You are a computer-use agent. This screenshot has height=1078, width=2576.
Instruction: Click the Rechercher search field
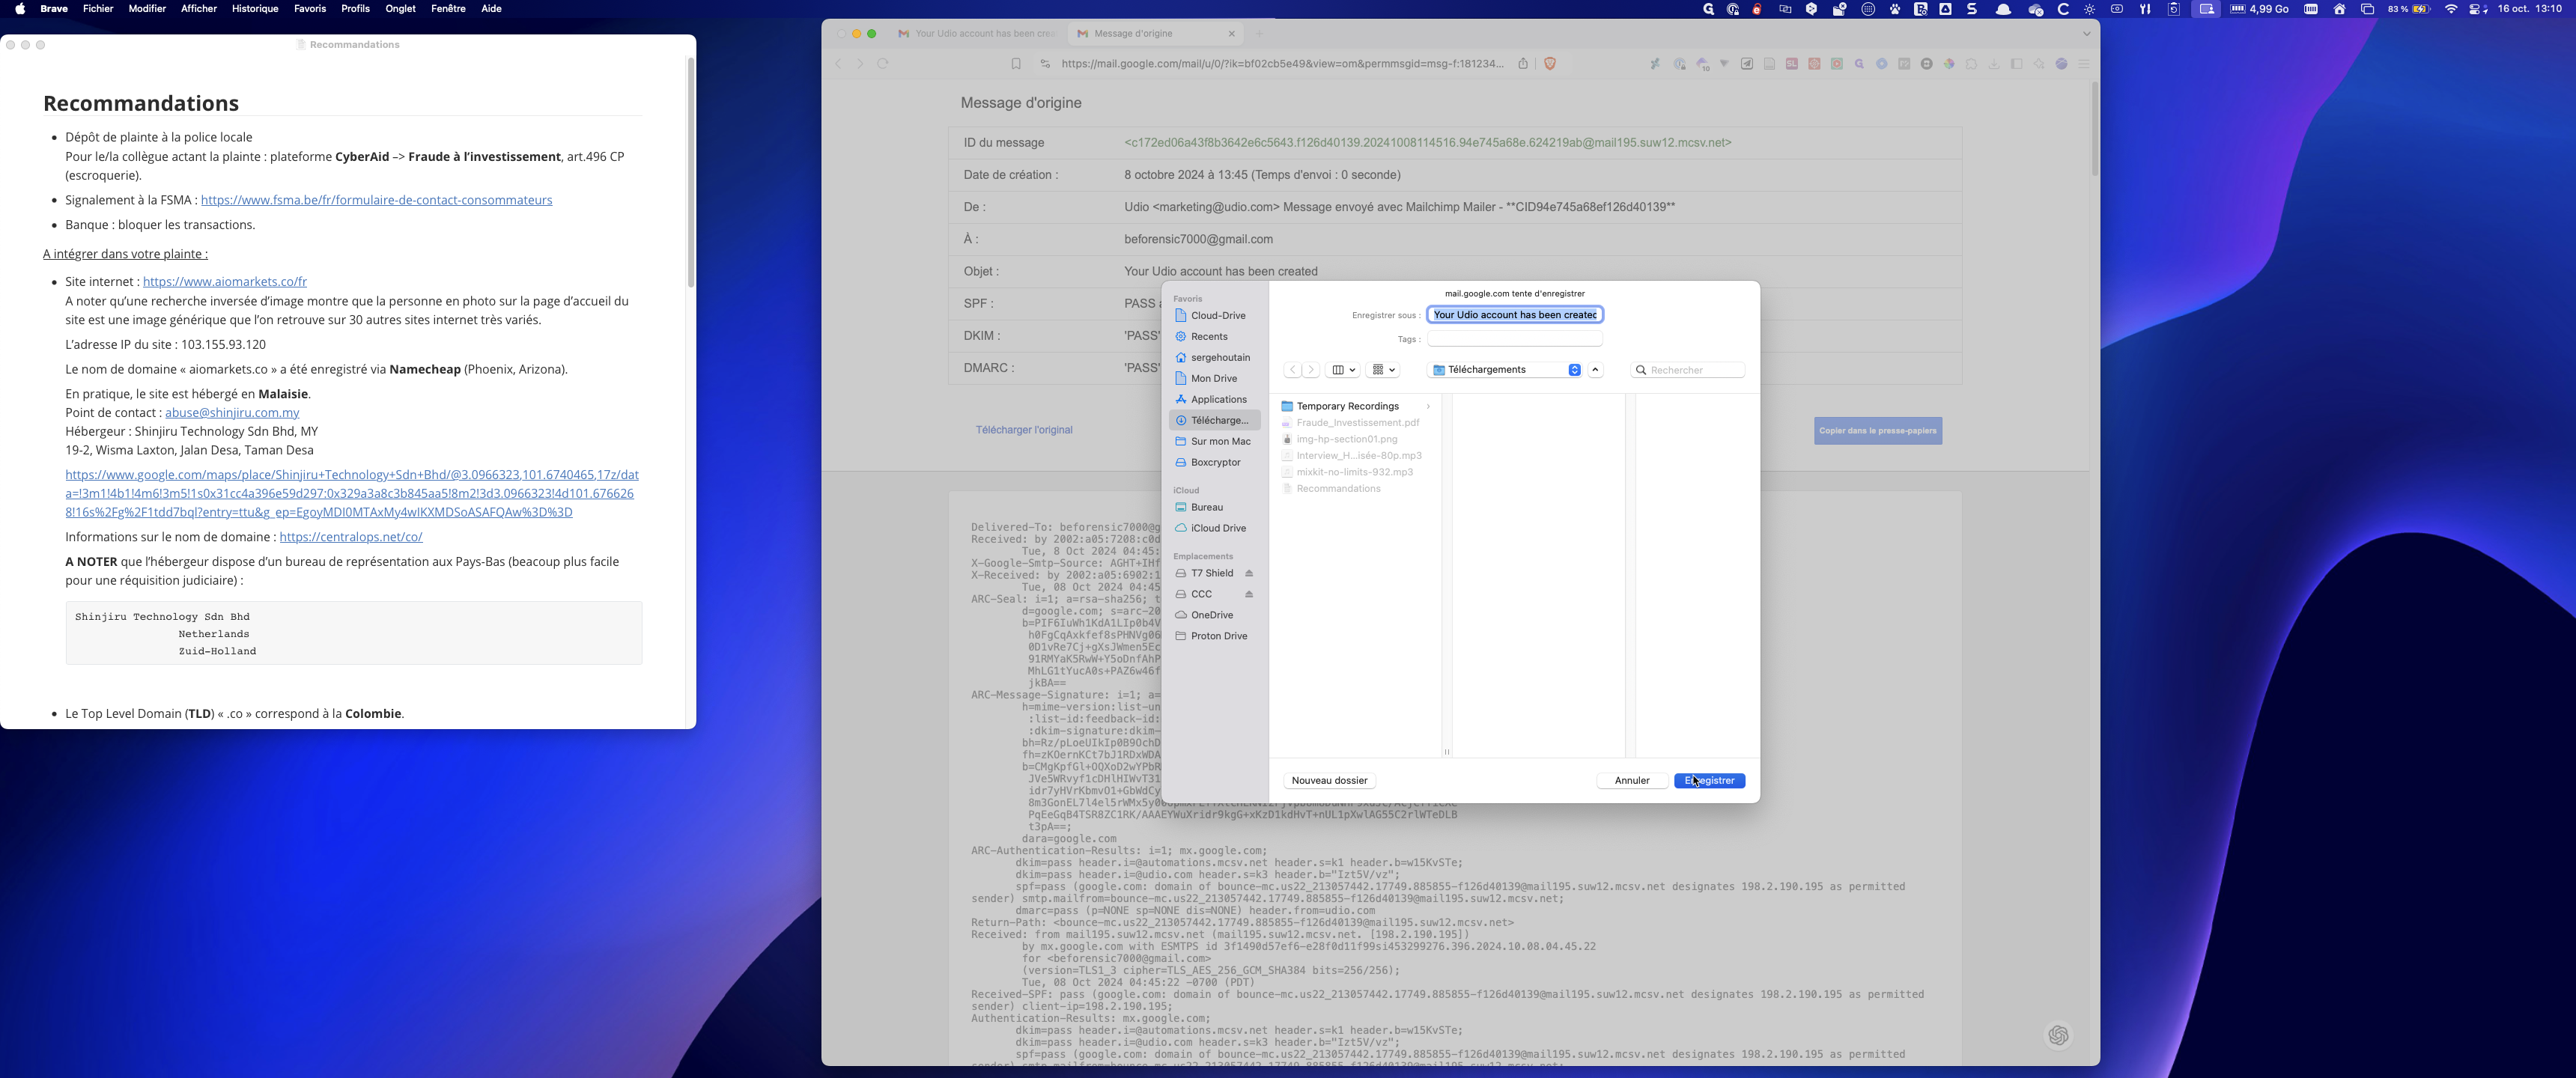pyautogui.click(x=1688, y=370)
